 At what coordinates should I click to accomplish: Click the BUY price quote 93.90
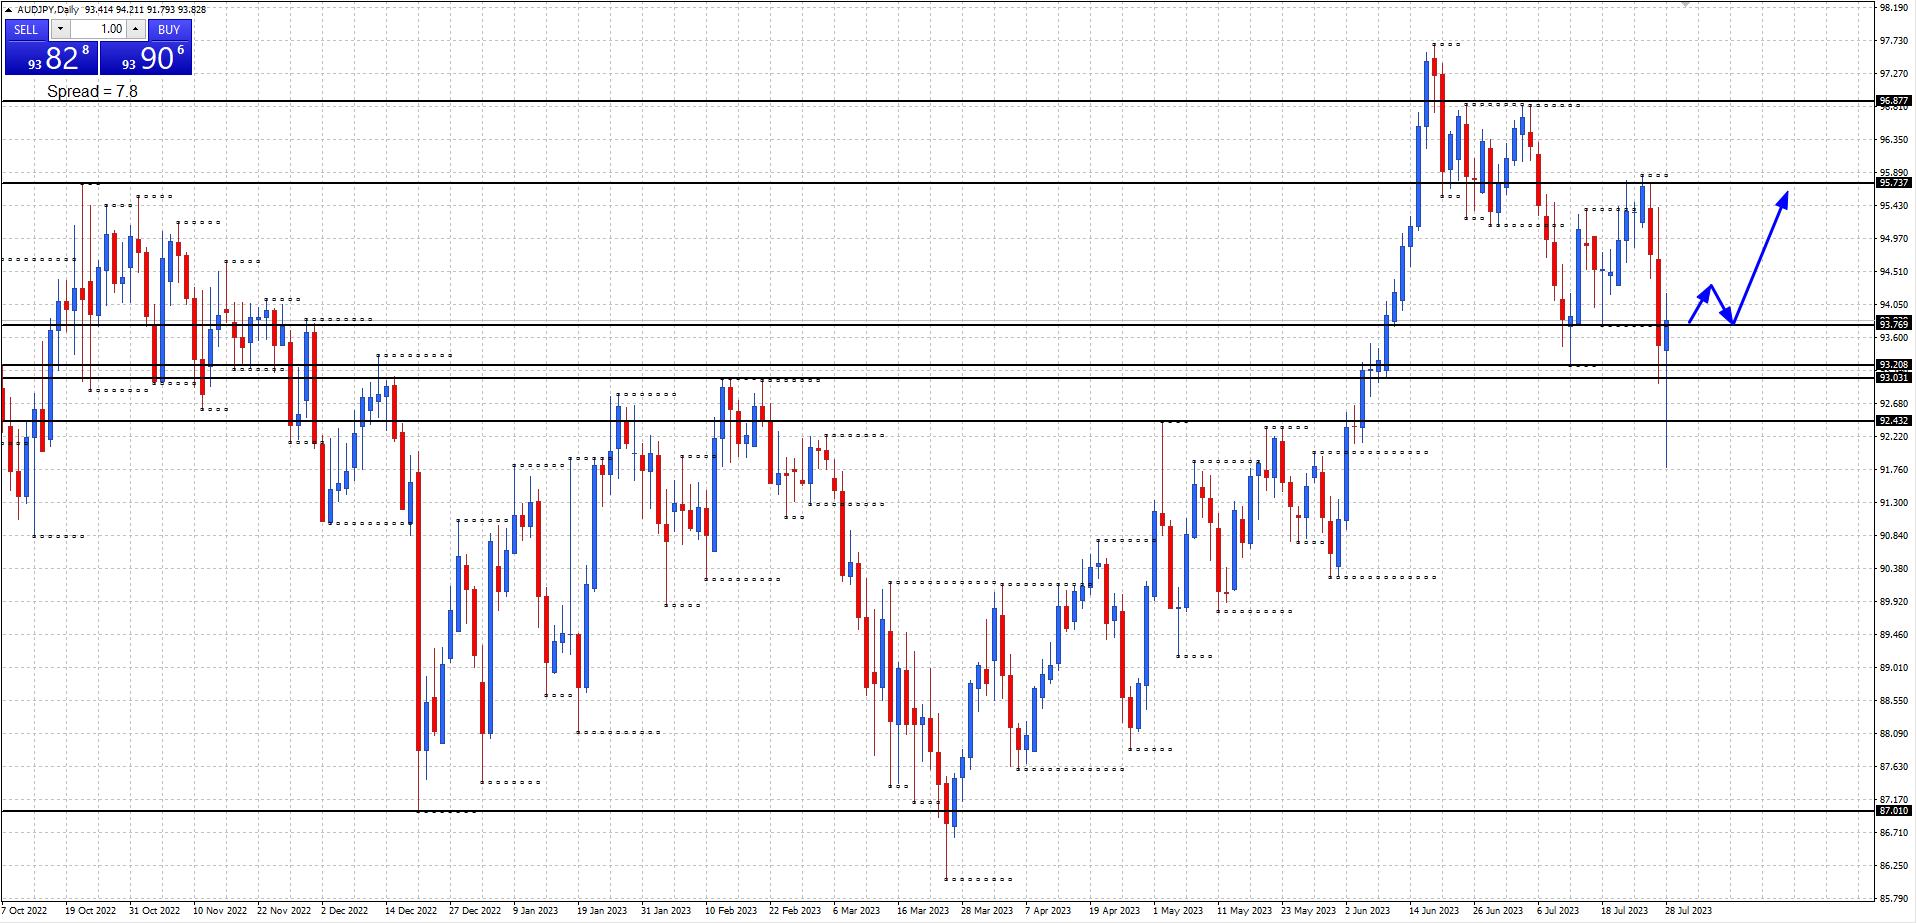pos(145,58)
